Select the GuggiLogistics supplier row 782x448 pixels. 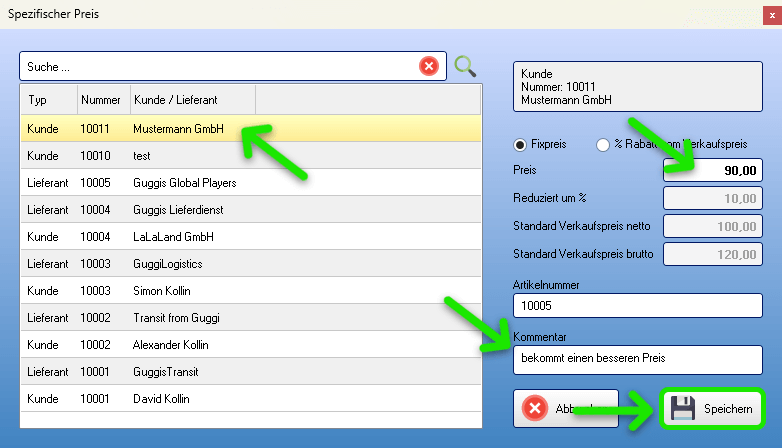[167, 264]
